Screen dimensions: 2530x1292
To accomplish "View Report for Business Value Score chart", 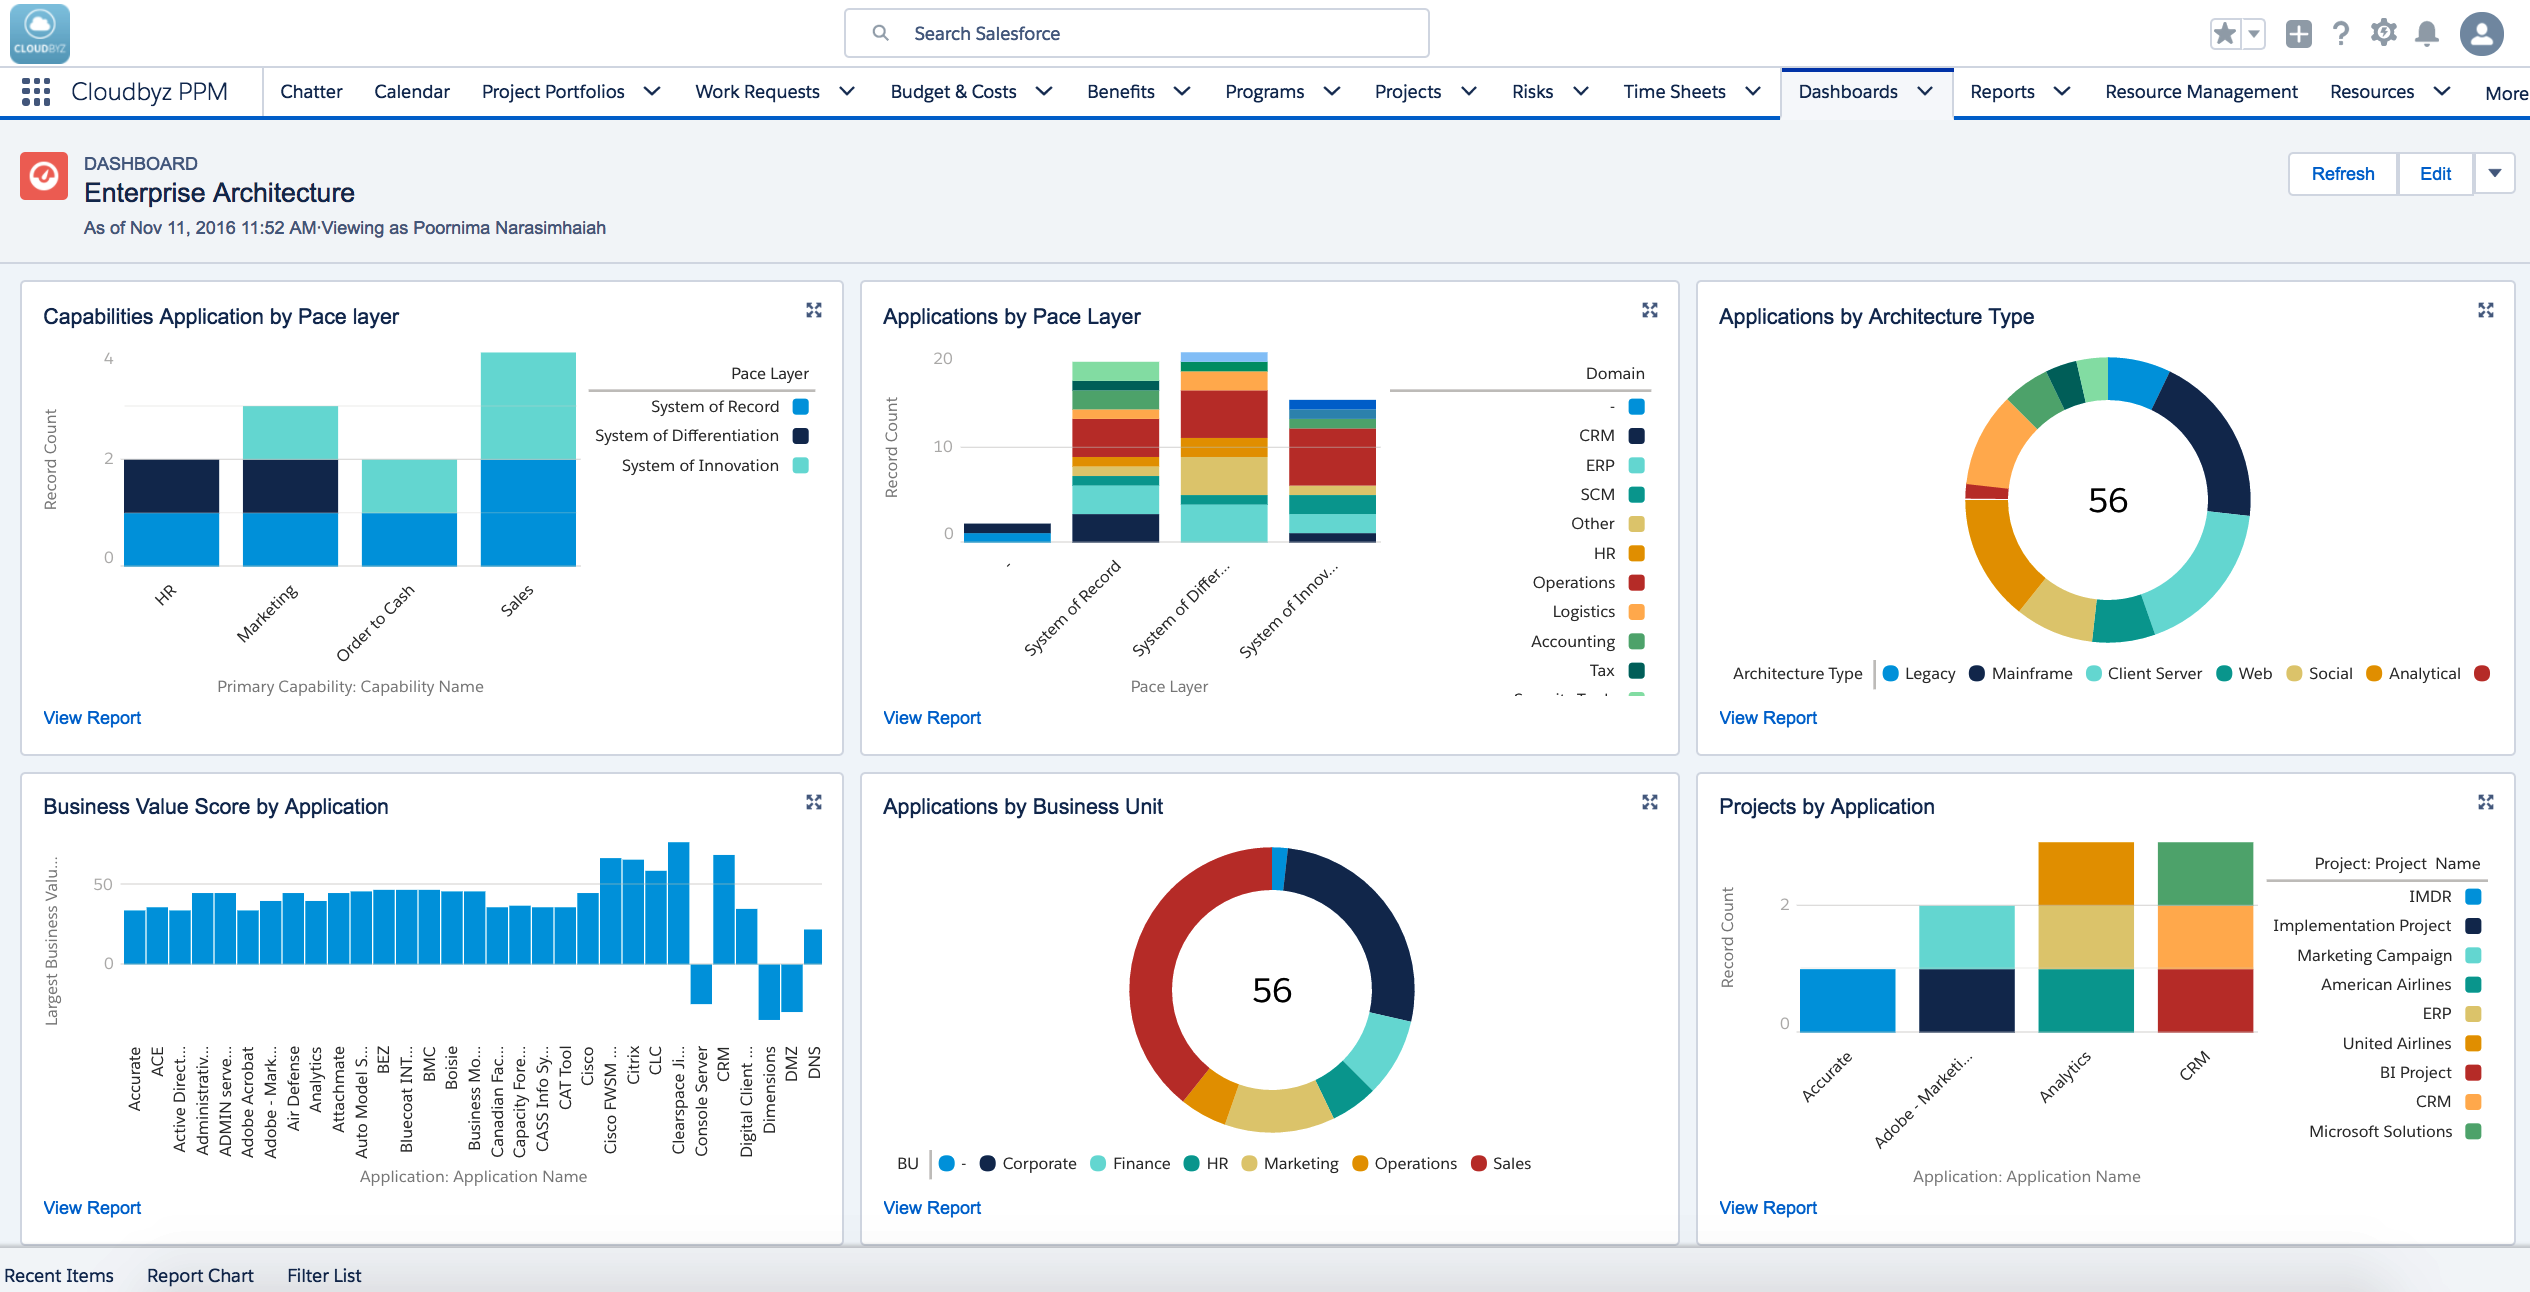I will coord(92,1208).
